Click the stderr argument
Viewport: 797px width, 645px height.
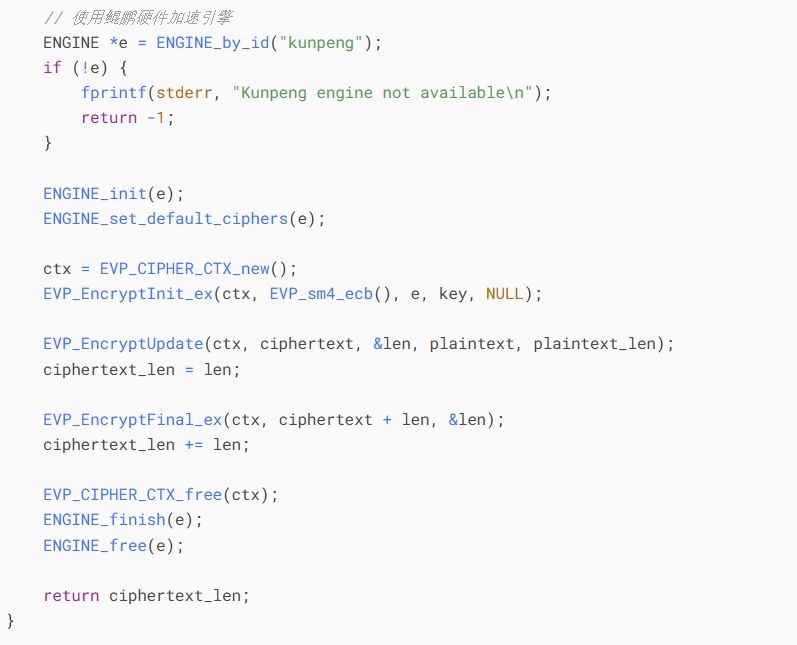click(184, 93)
